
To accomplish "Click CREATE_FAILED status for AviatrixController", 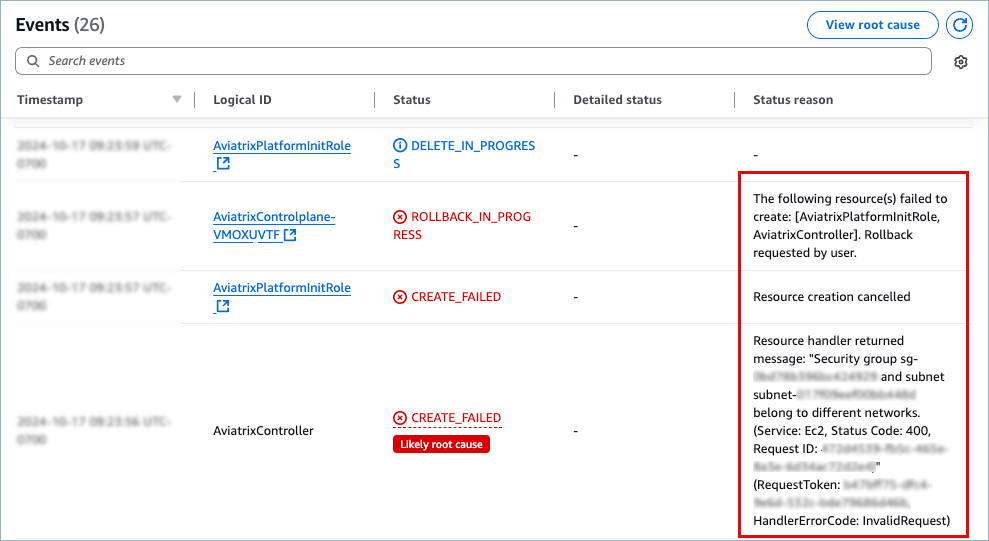I will click(455, 418).
